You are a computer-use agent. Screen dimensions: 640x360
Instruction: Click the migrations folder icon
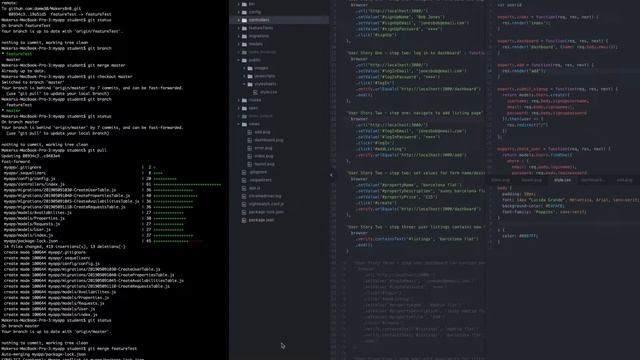click(x=244, y=36)
